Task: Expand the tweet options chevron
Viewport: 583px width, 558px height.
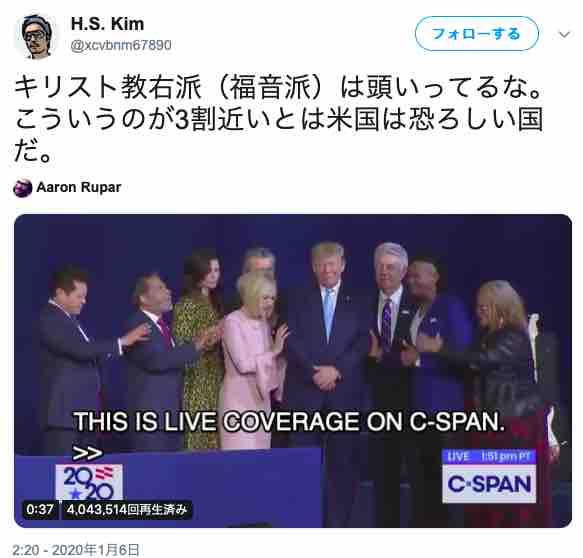Action: [x=564, y=35]
